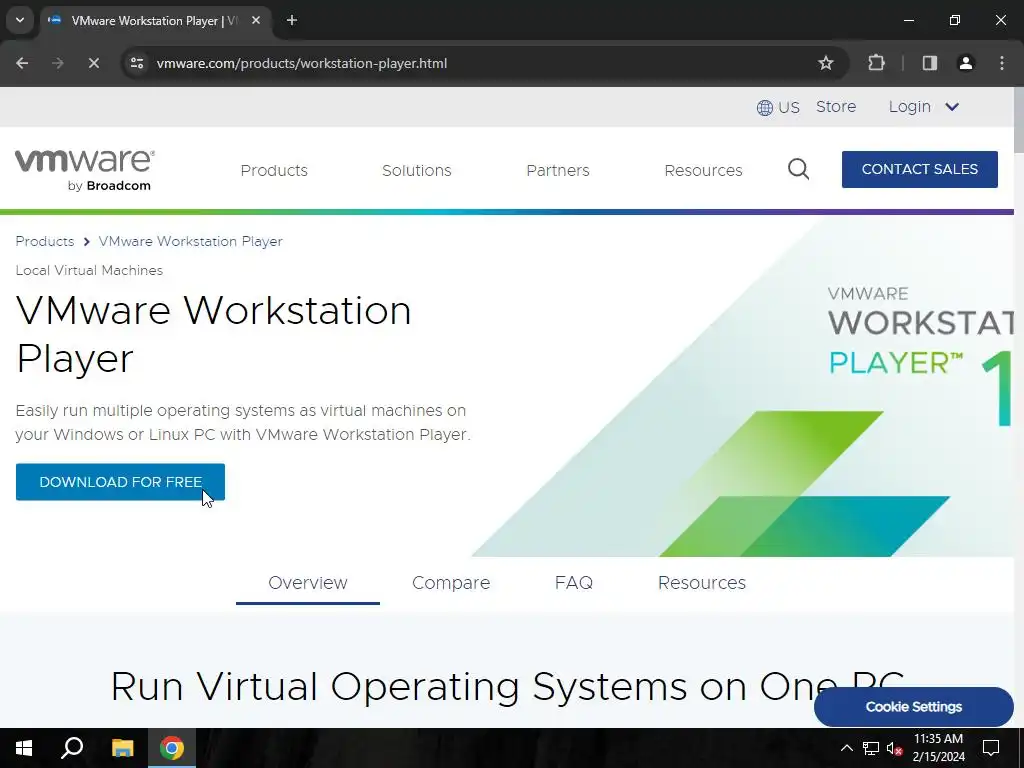
Task: Toggle the Chrome side panel icon
Action: (929, 63)
